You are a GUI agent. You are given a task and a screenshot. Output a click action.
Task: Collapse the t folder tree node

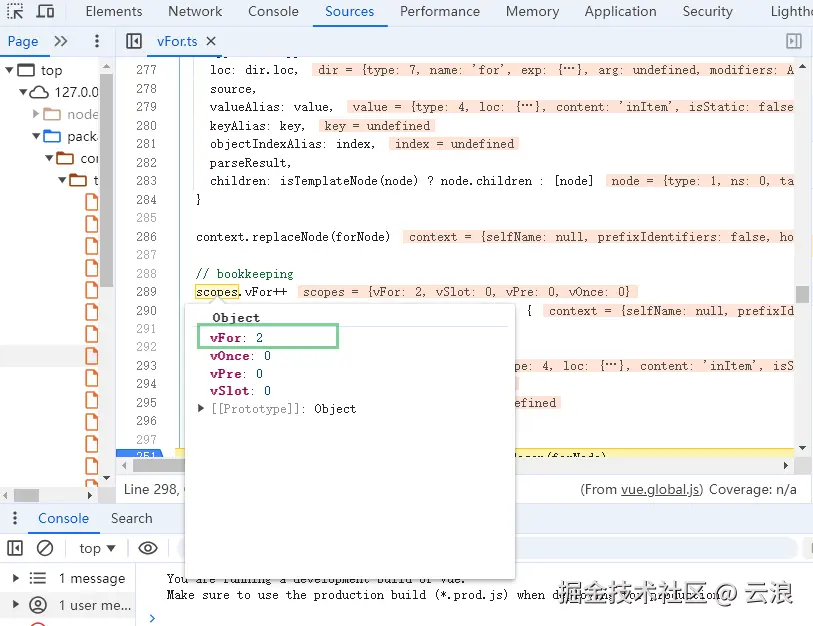click(62, 180)
